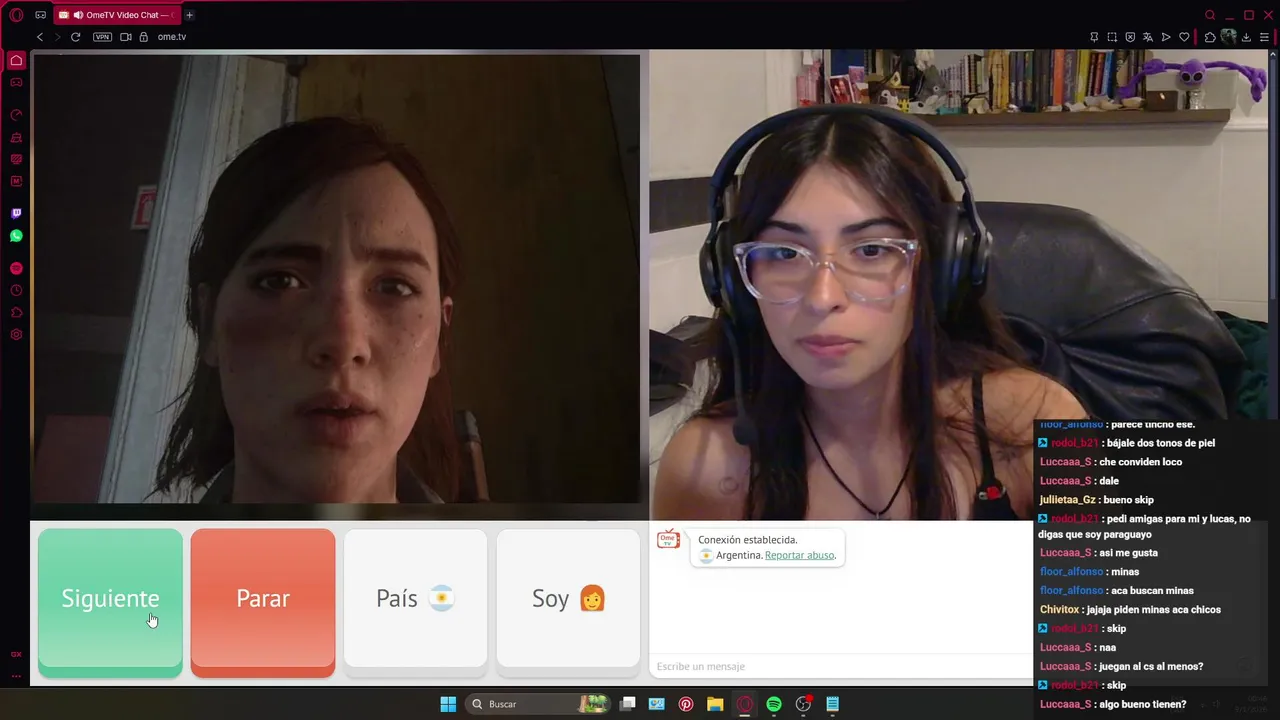The width and height of the screenshot is (1280, 720).
Task: Add page to bookmarks with heart icon
Action: (x=1184, y=37)
